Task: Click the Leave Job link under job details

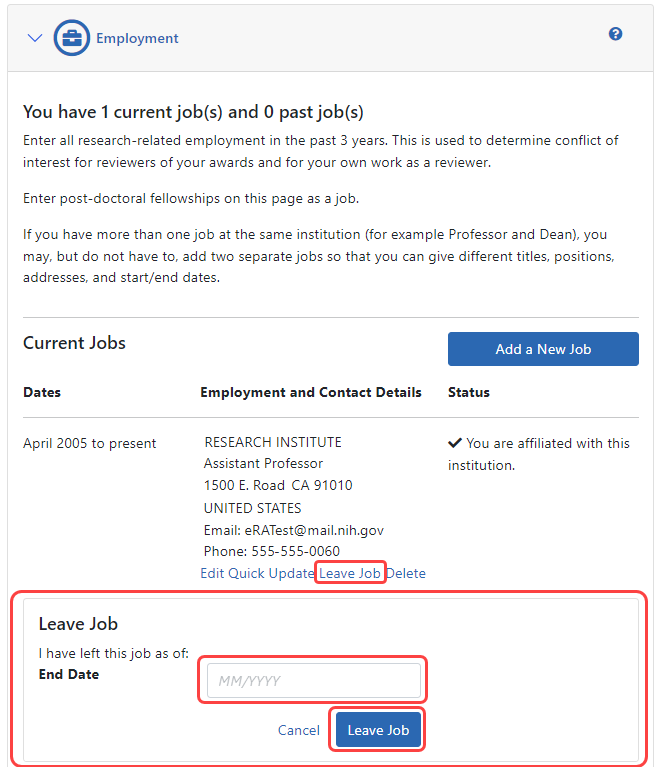Action: (350, 573)
